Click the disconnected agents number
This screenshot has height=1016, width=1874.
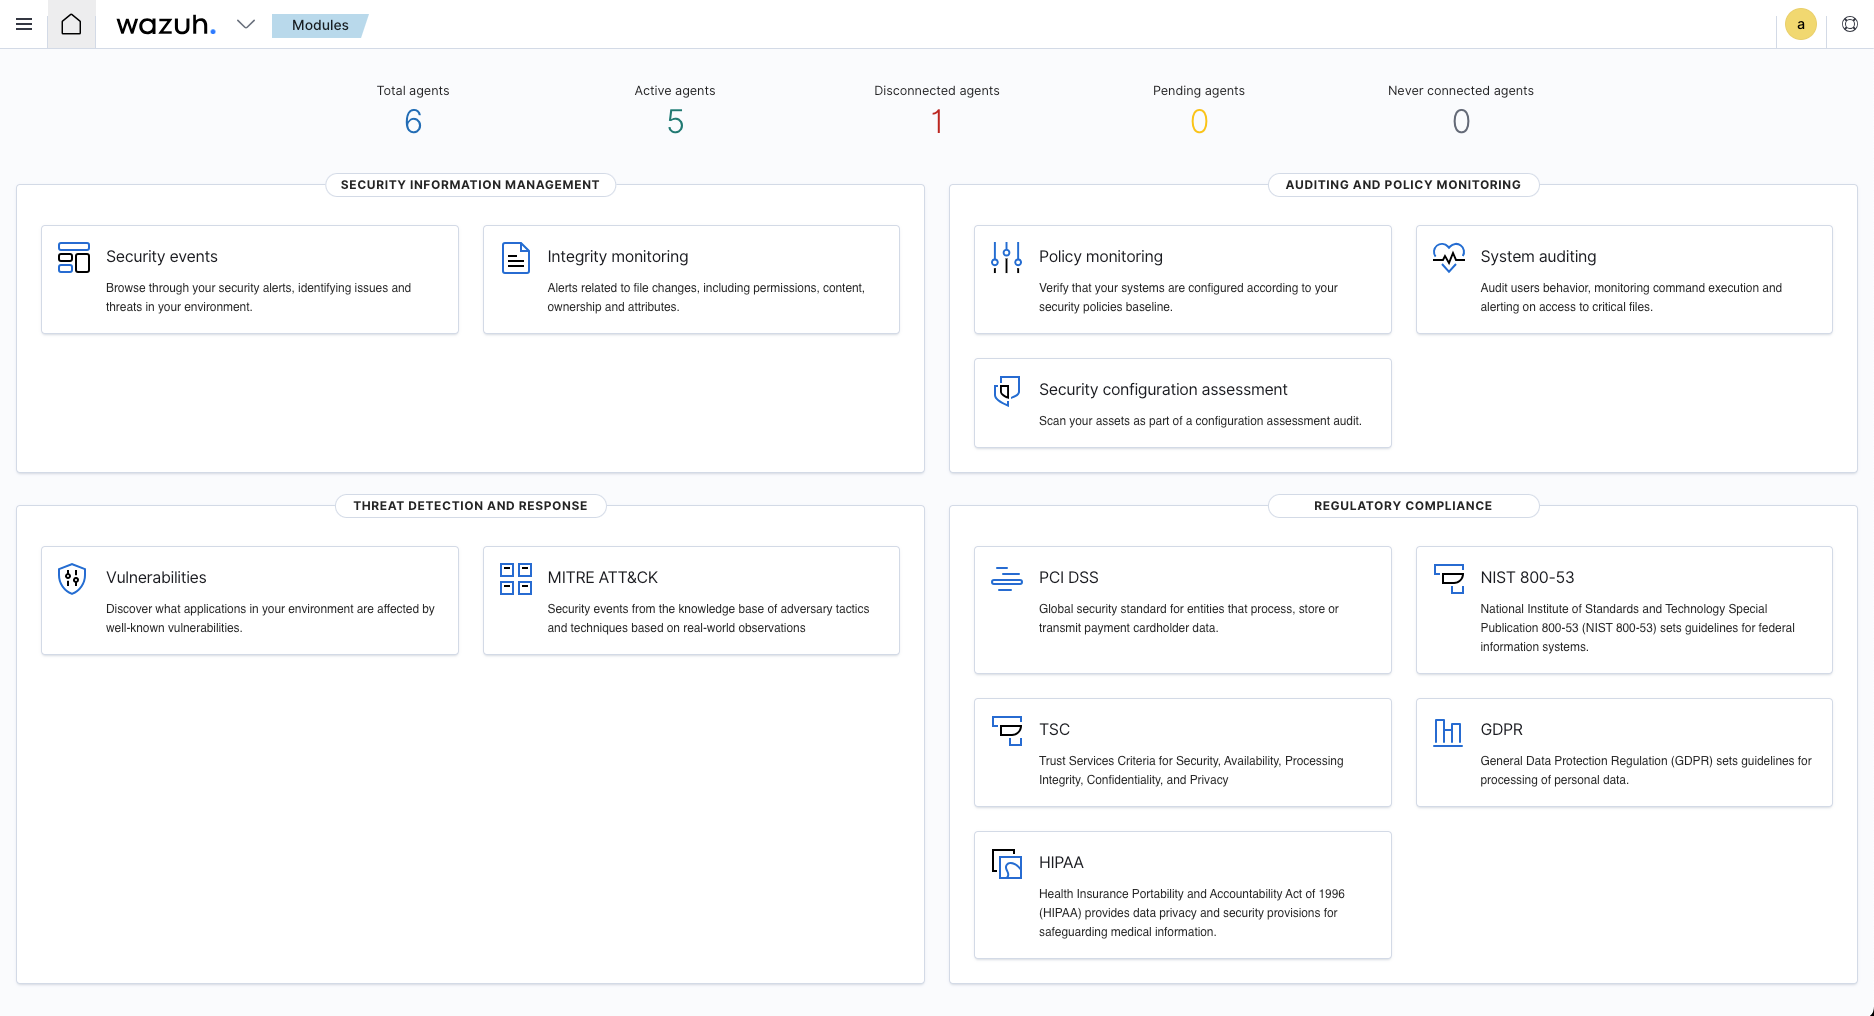(937, 122)
